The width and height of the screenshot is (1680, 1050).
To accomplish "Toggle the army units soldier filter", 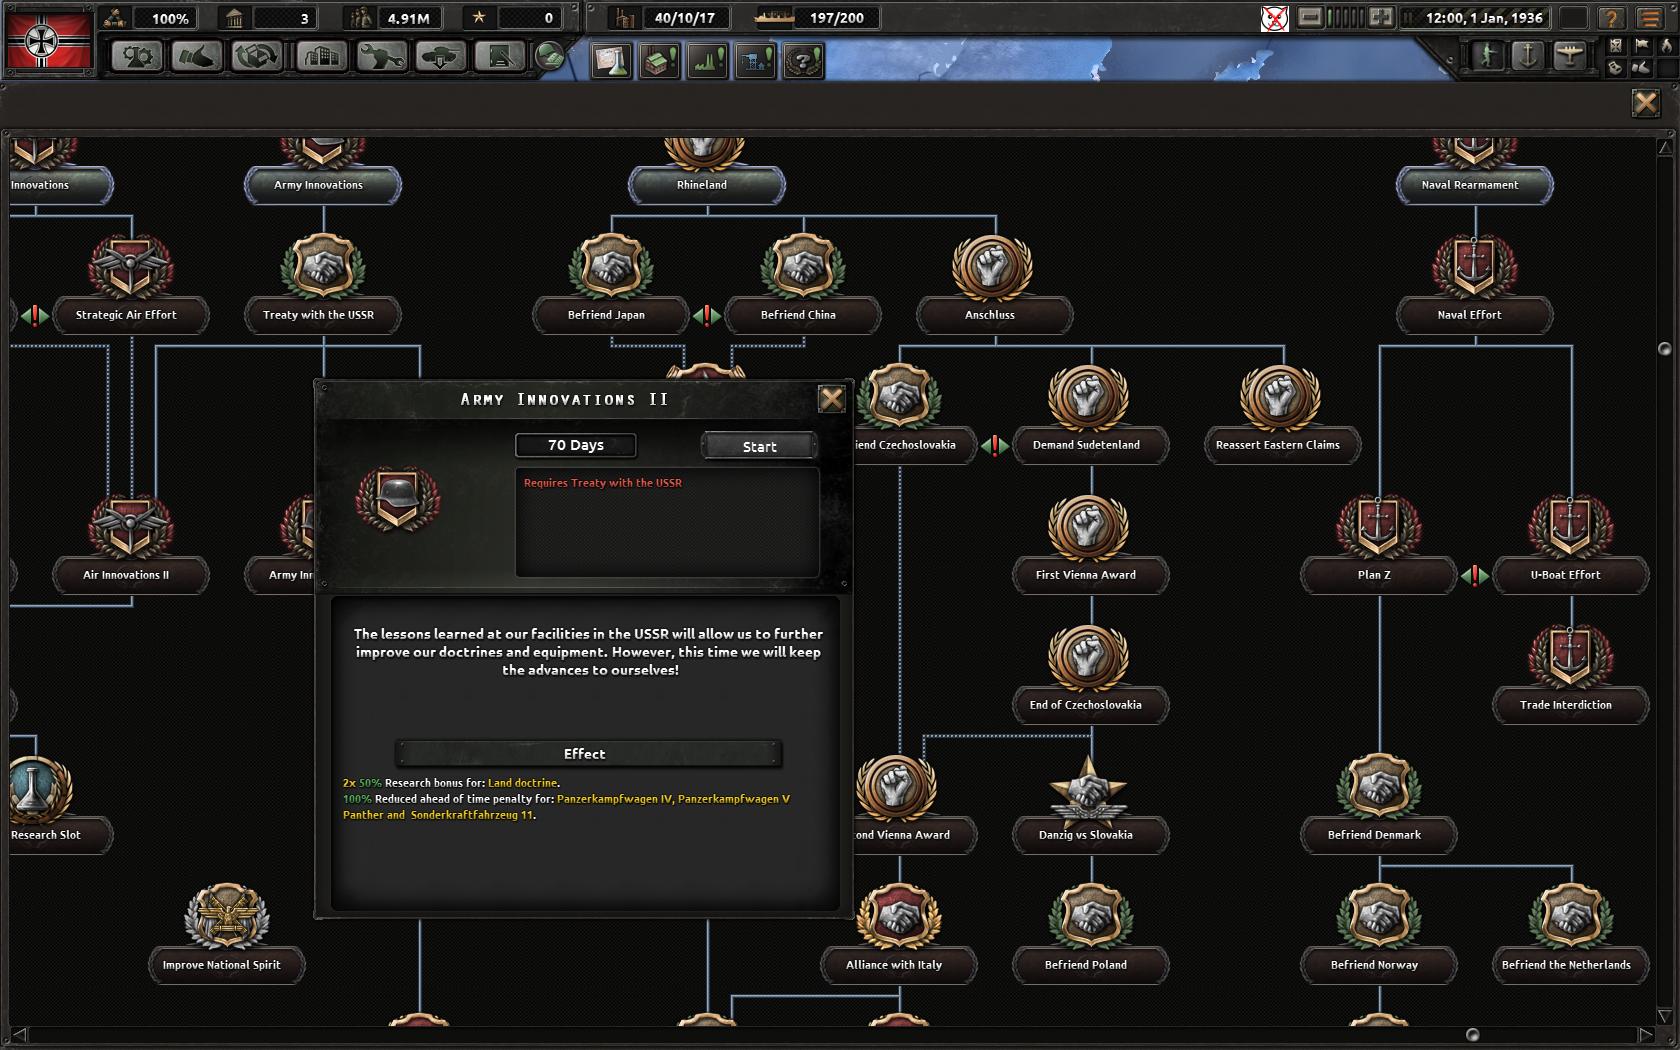I will pos(1486,56).
